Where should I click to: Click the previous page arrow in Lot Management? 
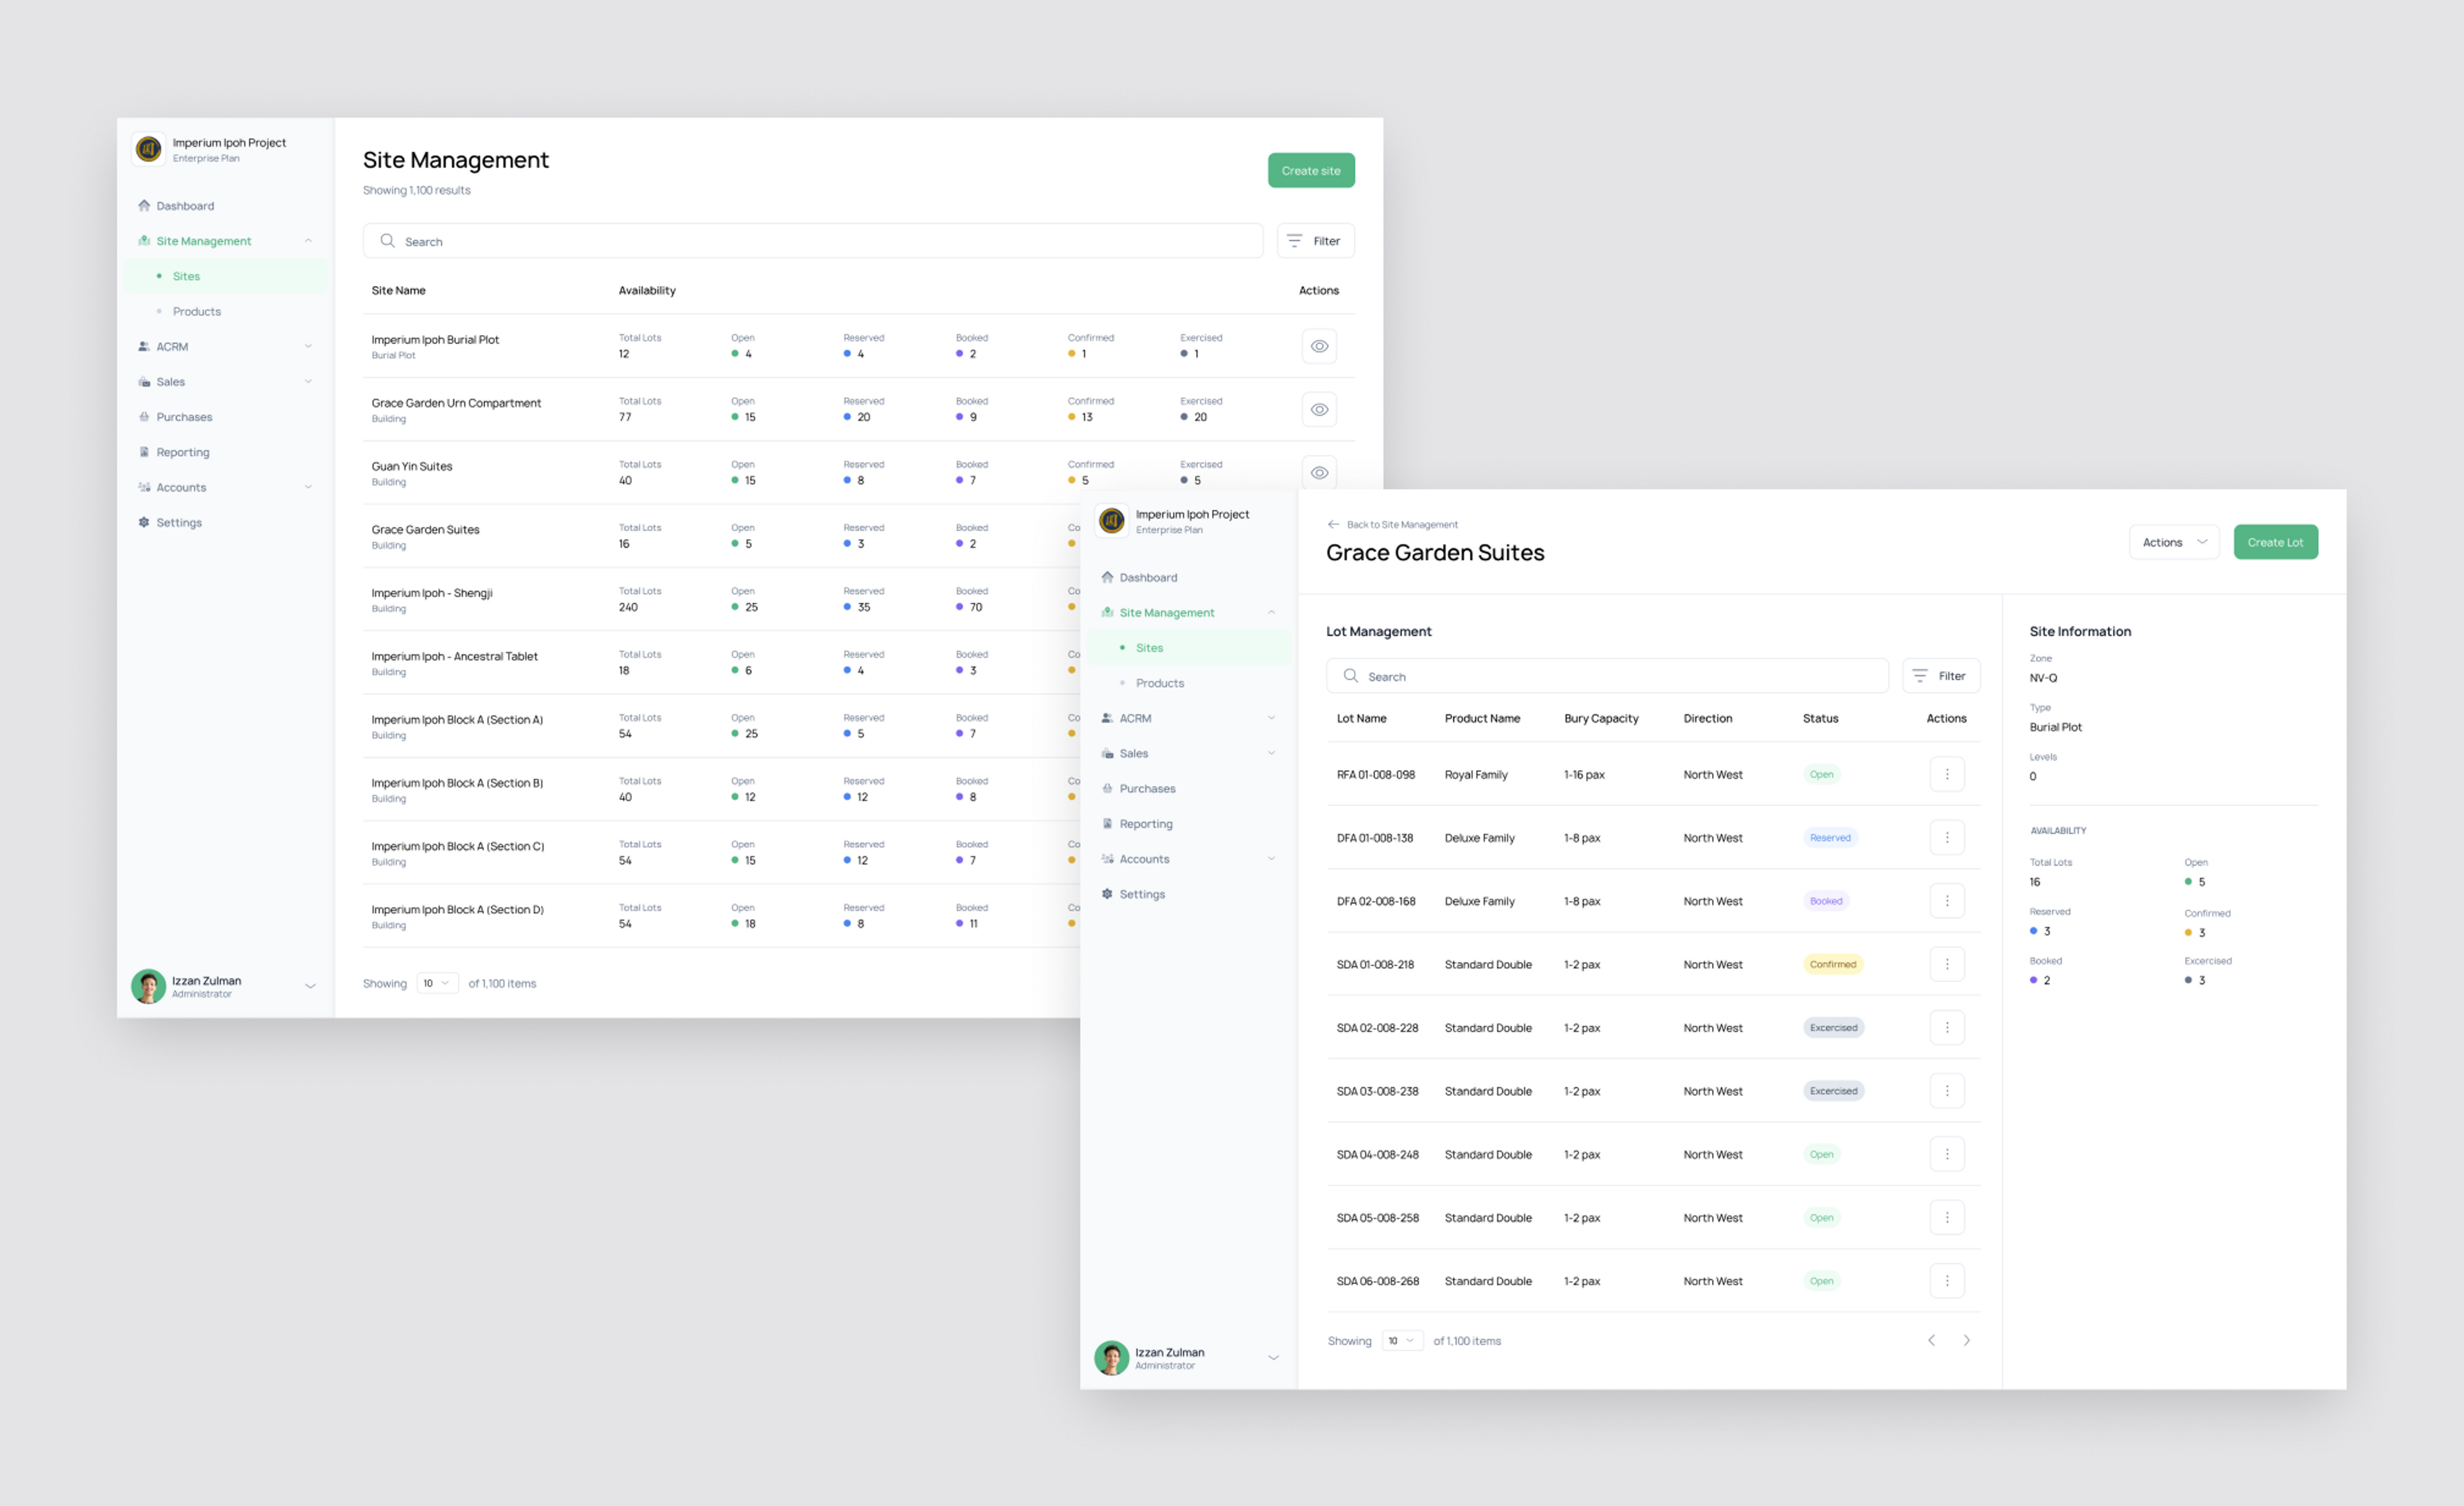(1931, 1340)
